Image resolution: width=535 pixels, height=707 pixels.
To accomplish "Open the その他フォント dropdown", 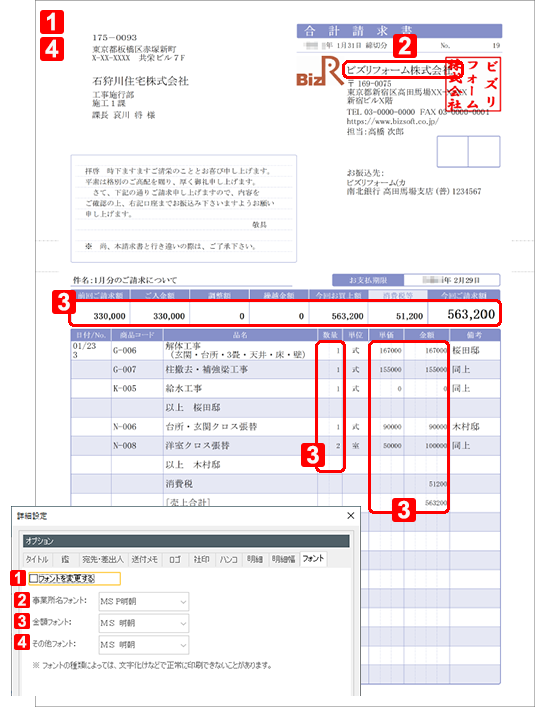I will [x=144, y=645].
